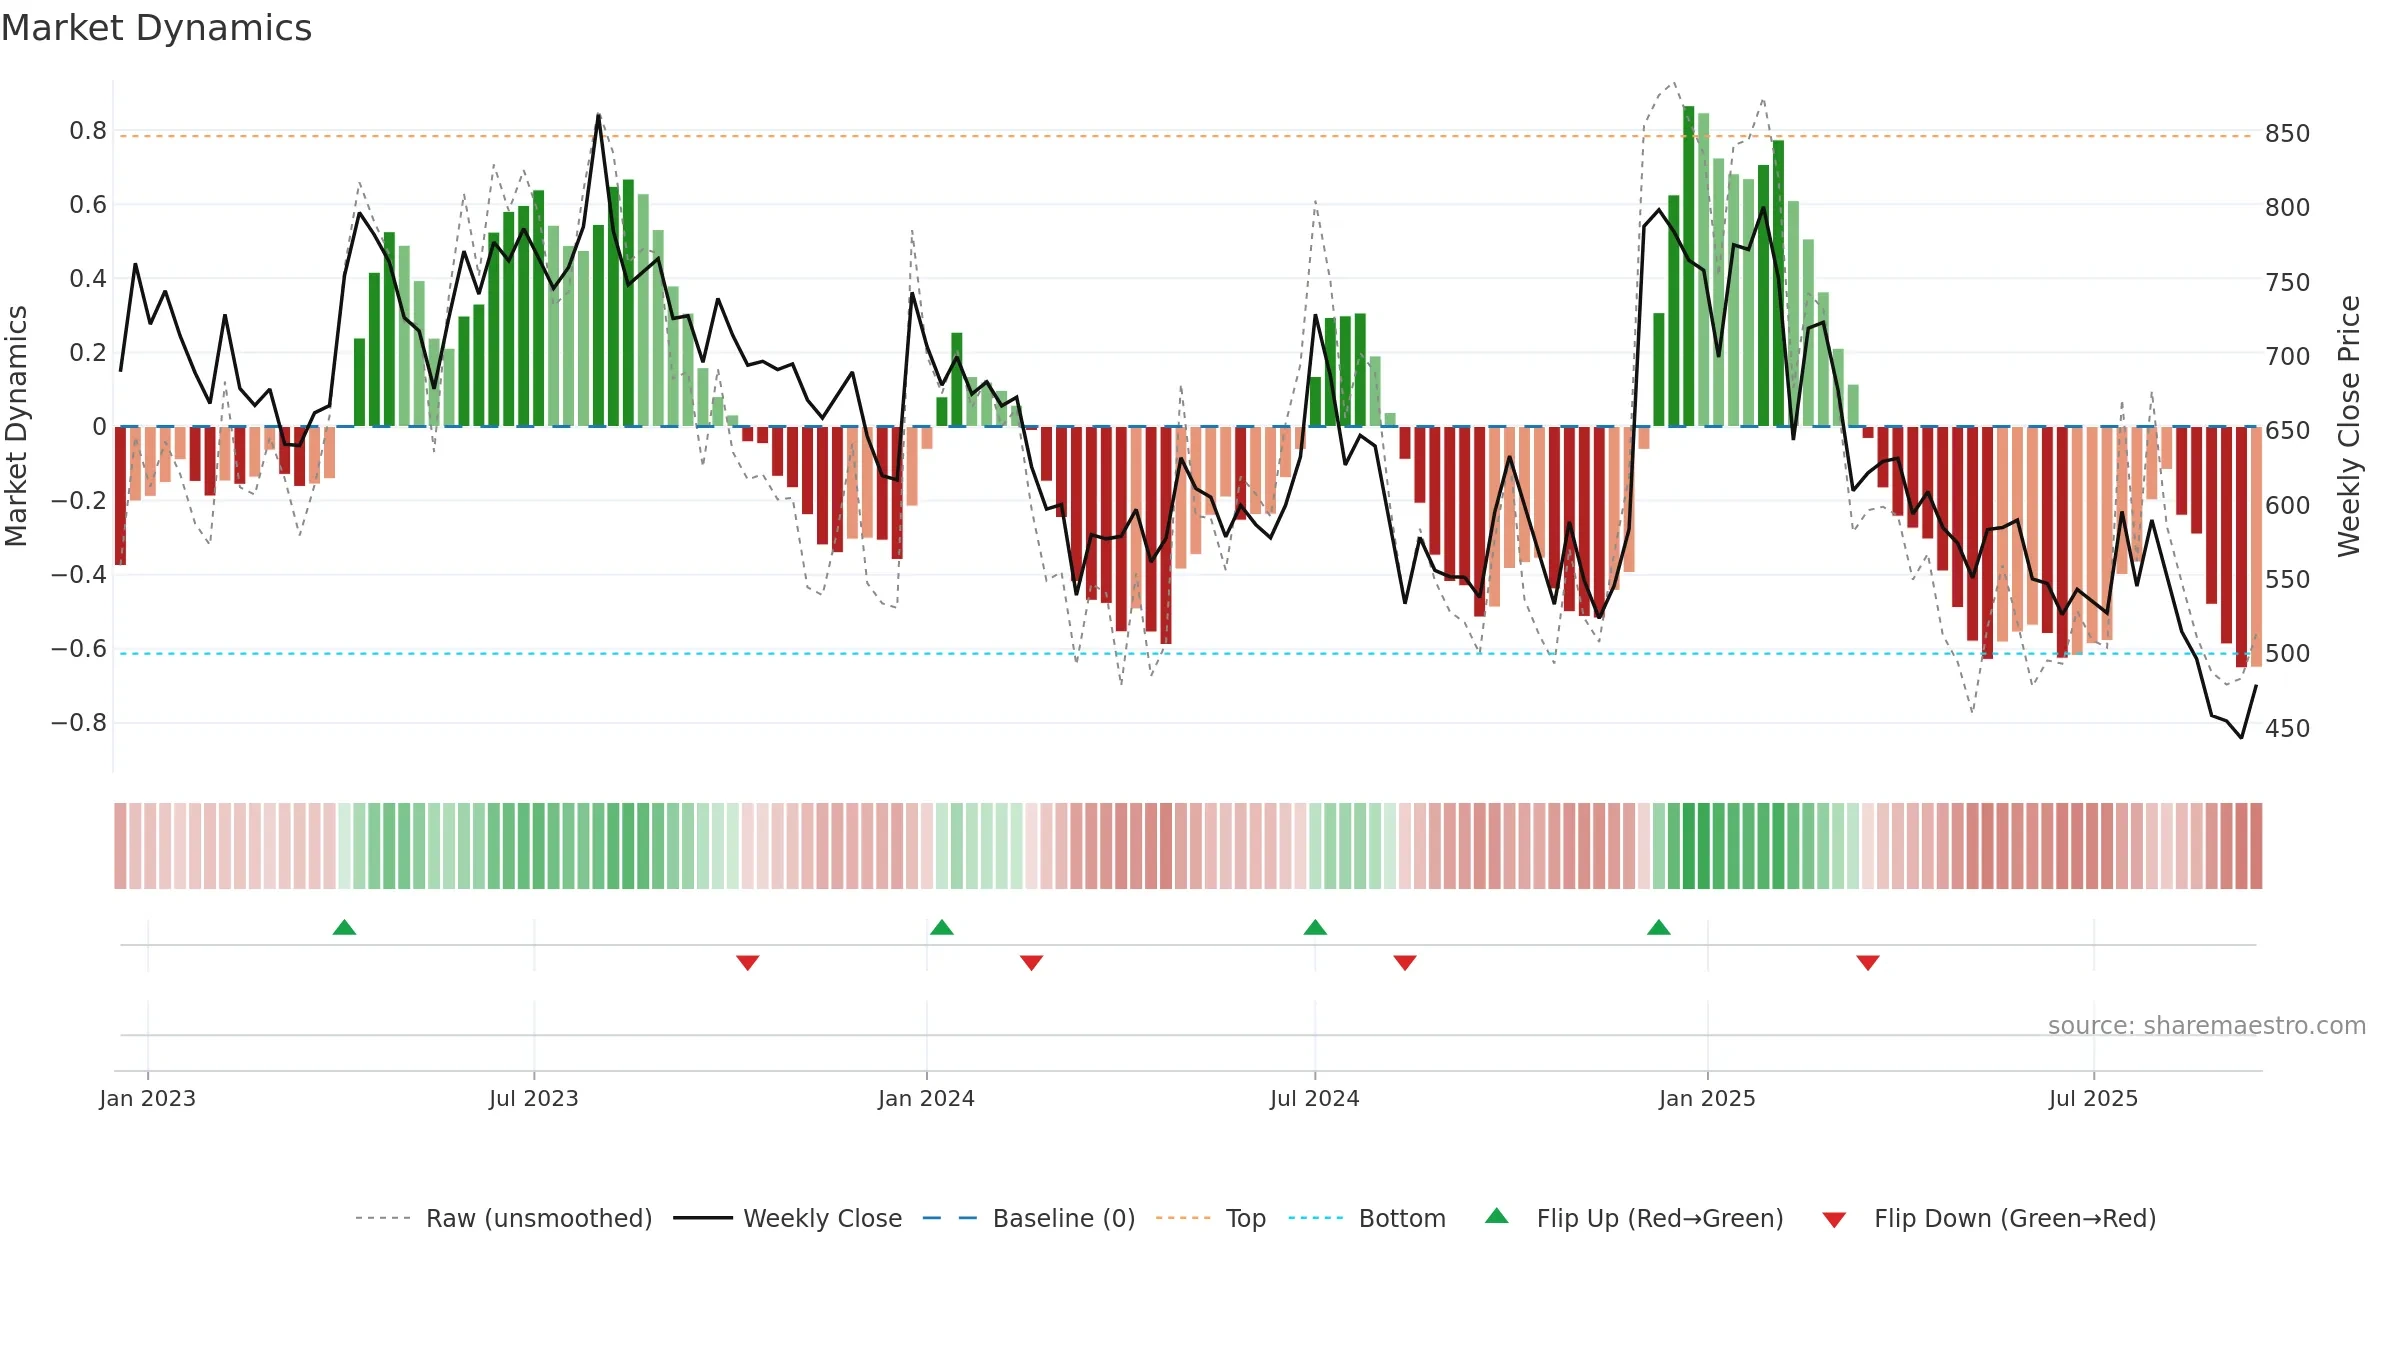Click the red legend triangle icon
Screen dimensions: 2400x1350
click(1834, 1220)
